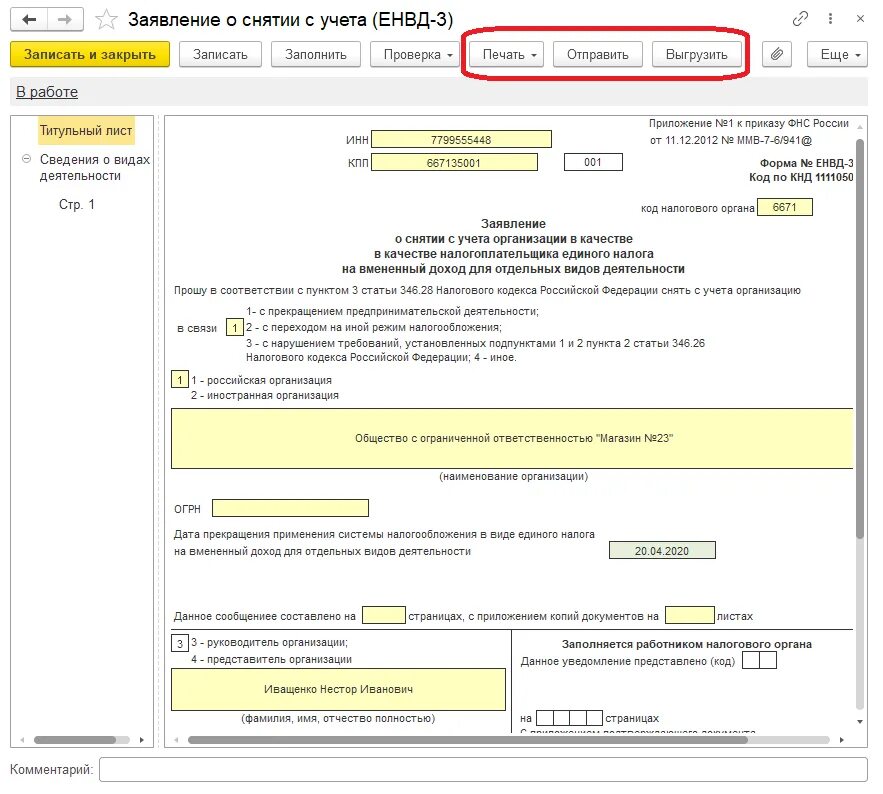Image resolution: width=883 pixels, height=794 pixels.
Task: Select Сведения о видах деятельности item
Action: click(95, 167)
